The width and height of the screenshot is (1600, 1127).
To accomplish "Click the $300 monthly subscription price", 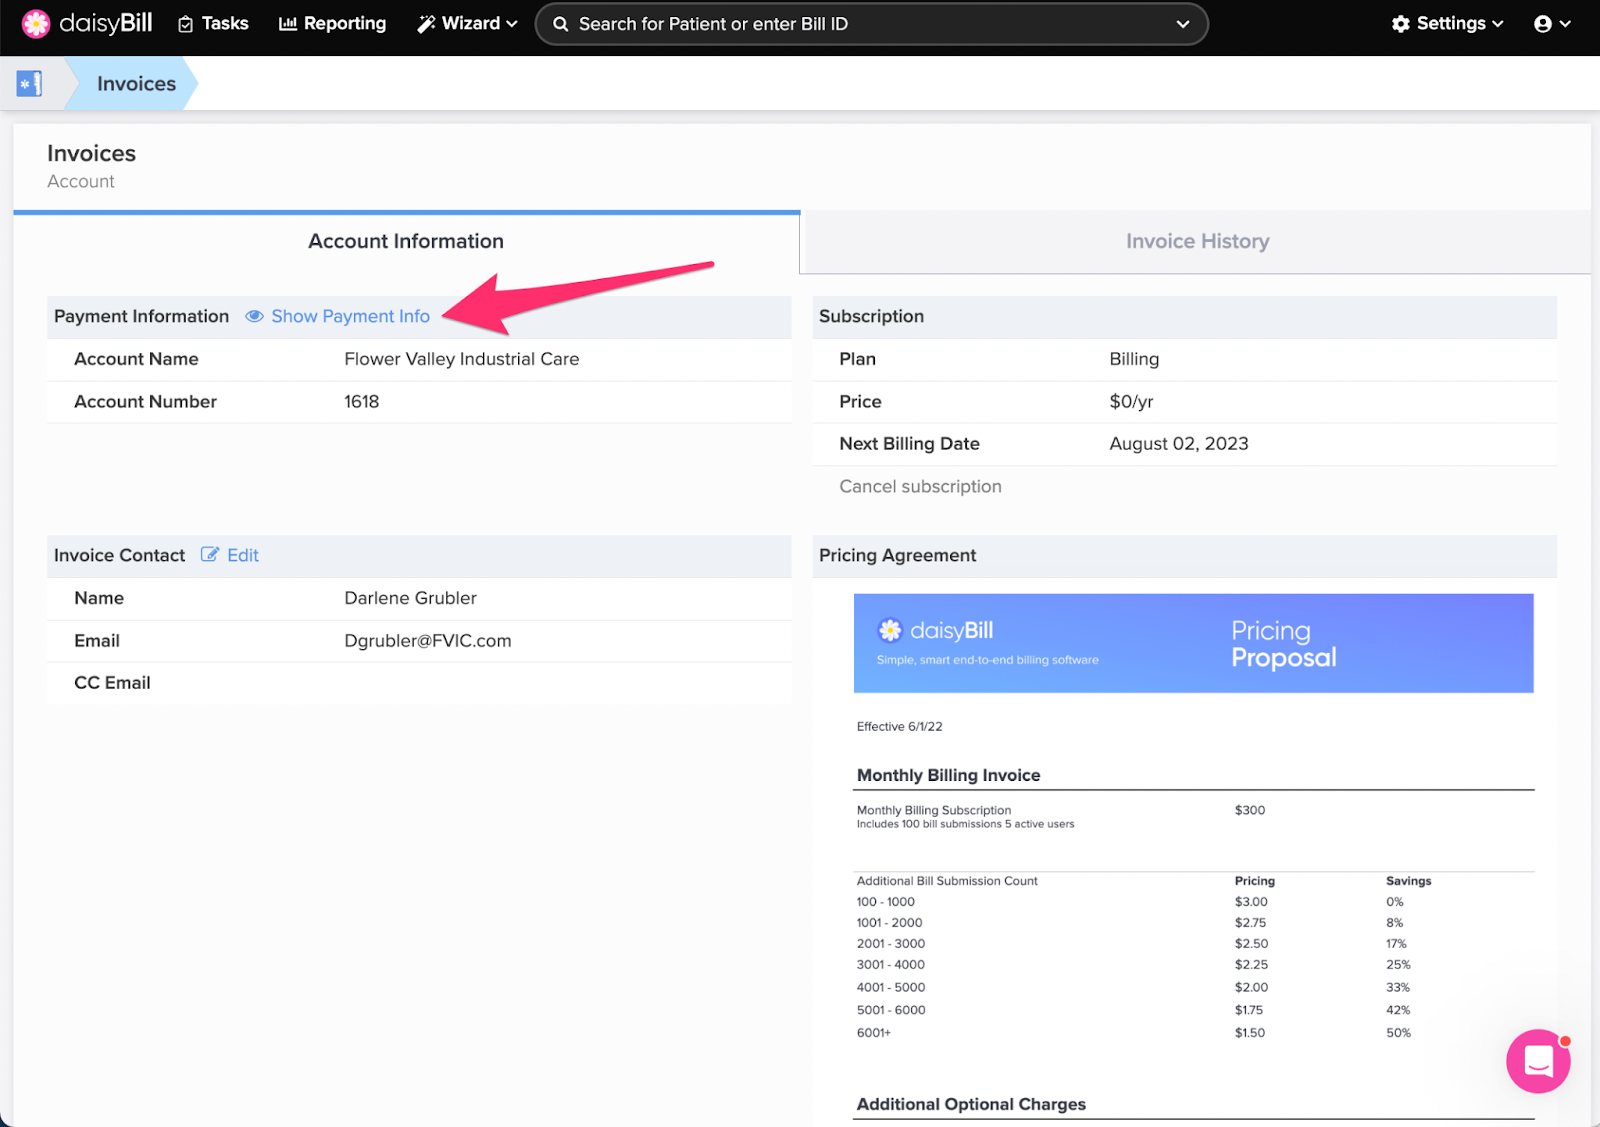I will pos(1250,810).
